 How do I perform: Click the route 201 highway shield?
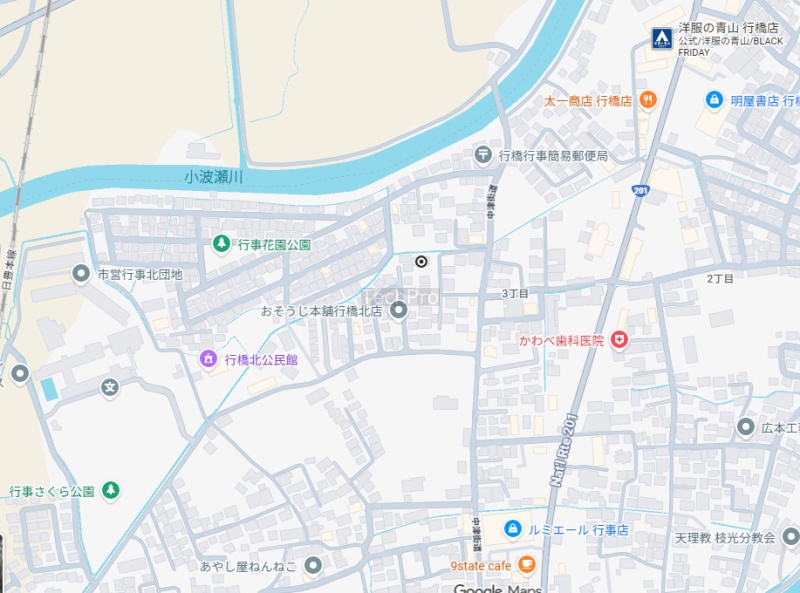(x=640, y=191)
